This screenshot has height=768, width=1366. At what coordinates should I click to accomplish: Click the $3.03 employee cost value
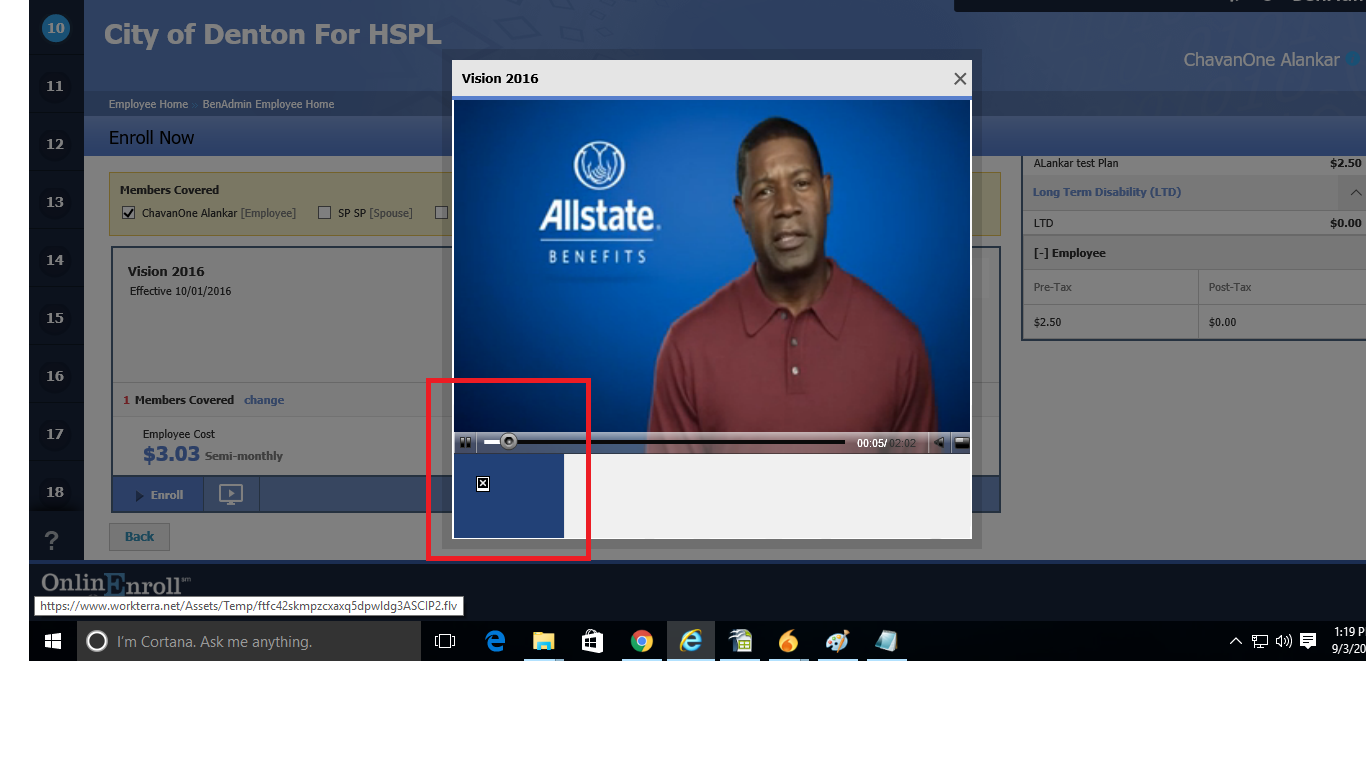pyautogui.click(x=171, y=454)
